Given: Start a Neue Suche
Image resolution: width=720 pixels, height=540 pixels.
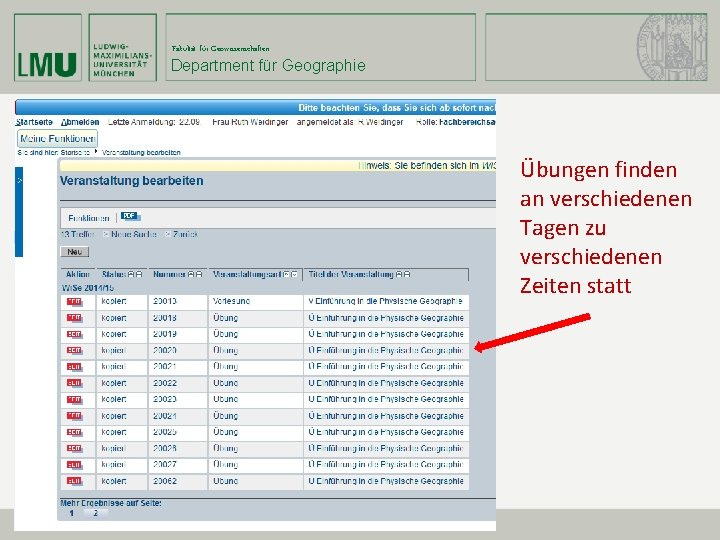Looking at the screenshot, I should pyautogui.click(x=133, y=234).
